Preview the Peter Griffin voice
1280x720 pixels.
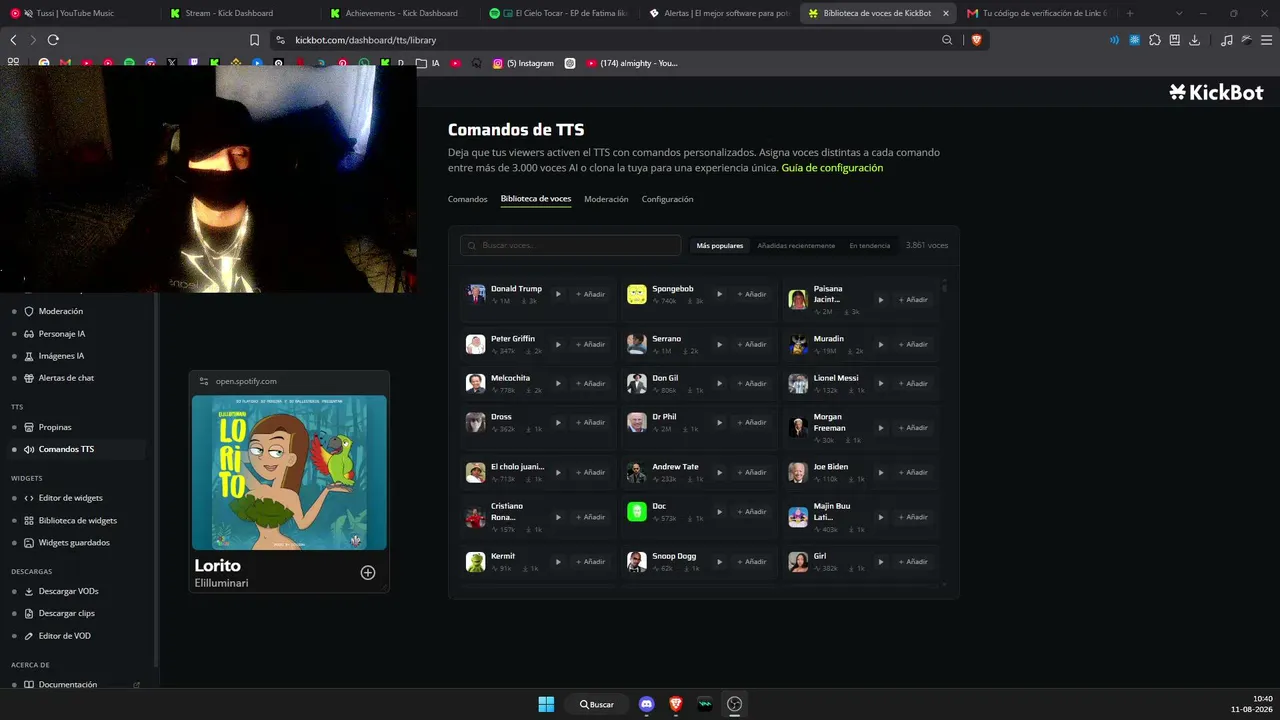pyautogui.click(x=558, y=344)
